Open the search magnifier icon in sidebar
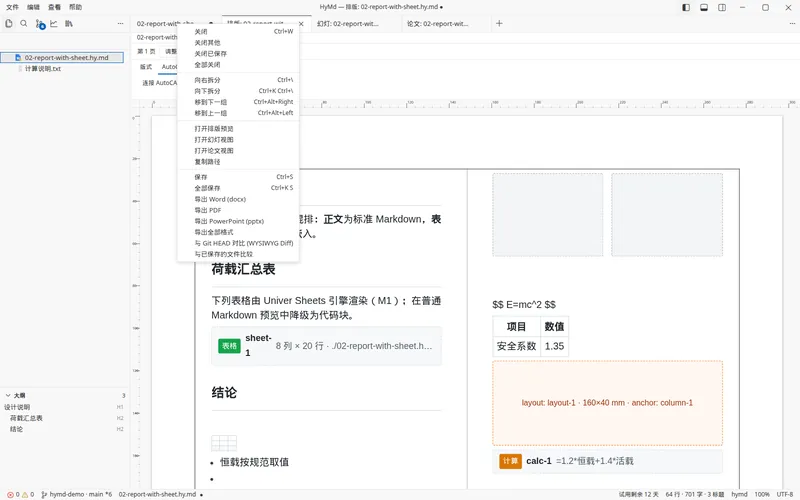800x500 pixels. (23, 23)
